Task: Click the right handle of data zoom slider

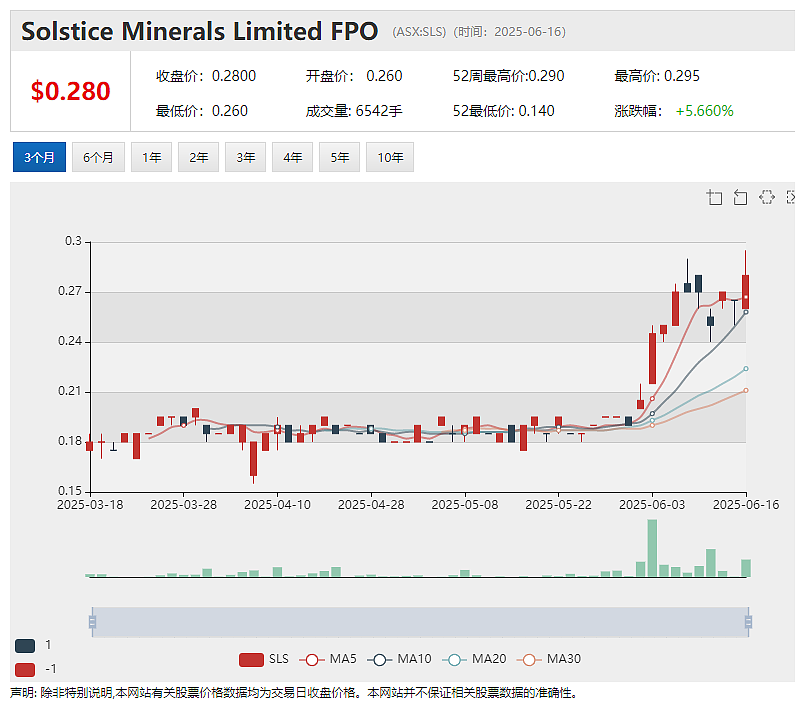Action: pyautogui.click(x=748, y=622)
